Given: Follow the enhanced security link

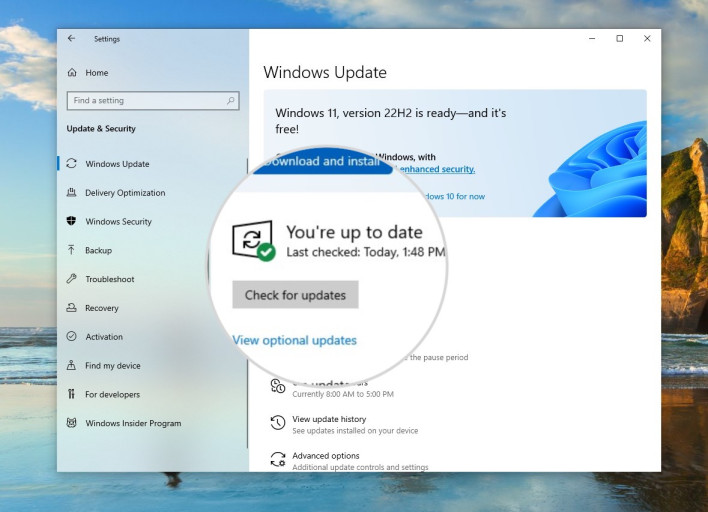Looking at the screenshot, I should point(437,169).
